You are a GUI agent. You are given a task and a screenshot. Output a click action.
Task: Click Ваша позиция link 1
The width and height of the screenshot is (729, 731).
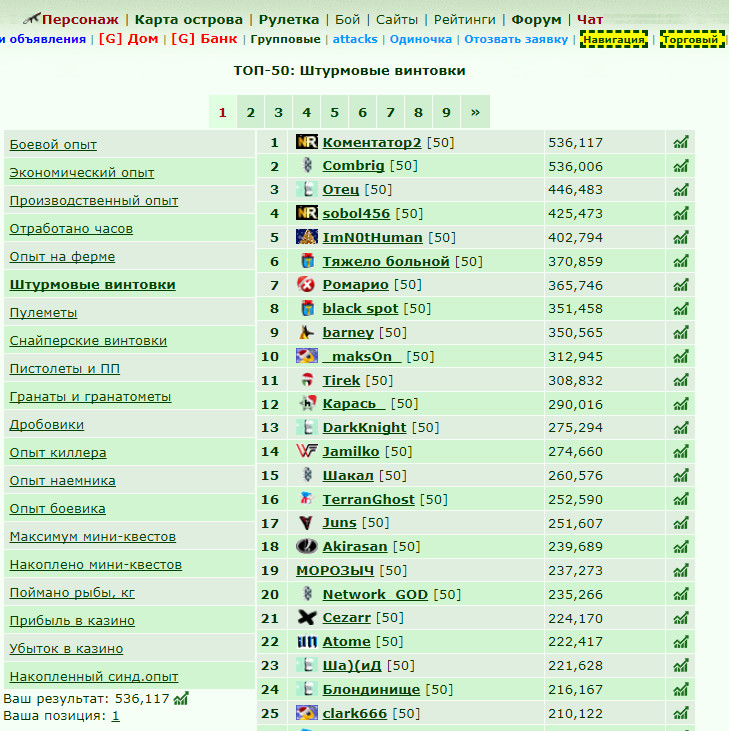[x=115, y=716]
